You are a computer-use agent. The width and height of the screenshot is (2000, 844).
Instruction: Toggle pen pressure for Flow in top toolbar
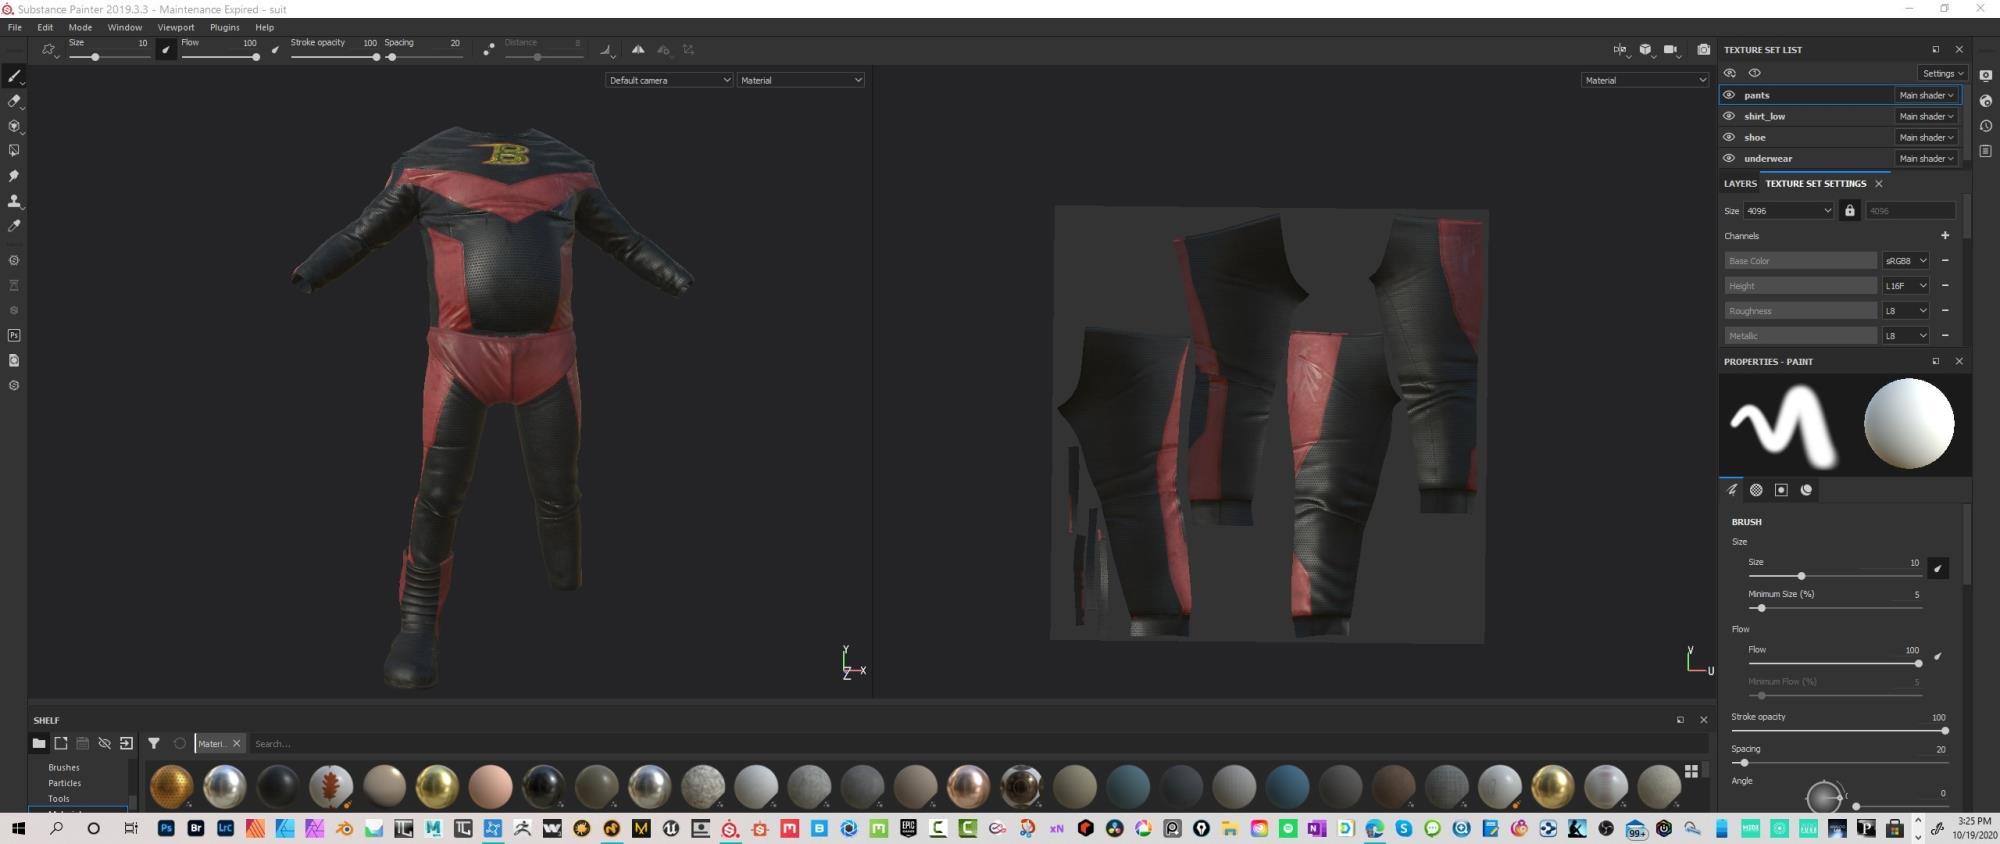275,49
